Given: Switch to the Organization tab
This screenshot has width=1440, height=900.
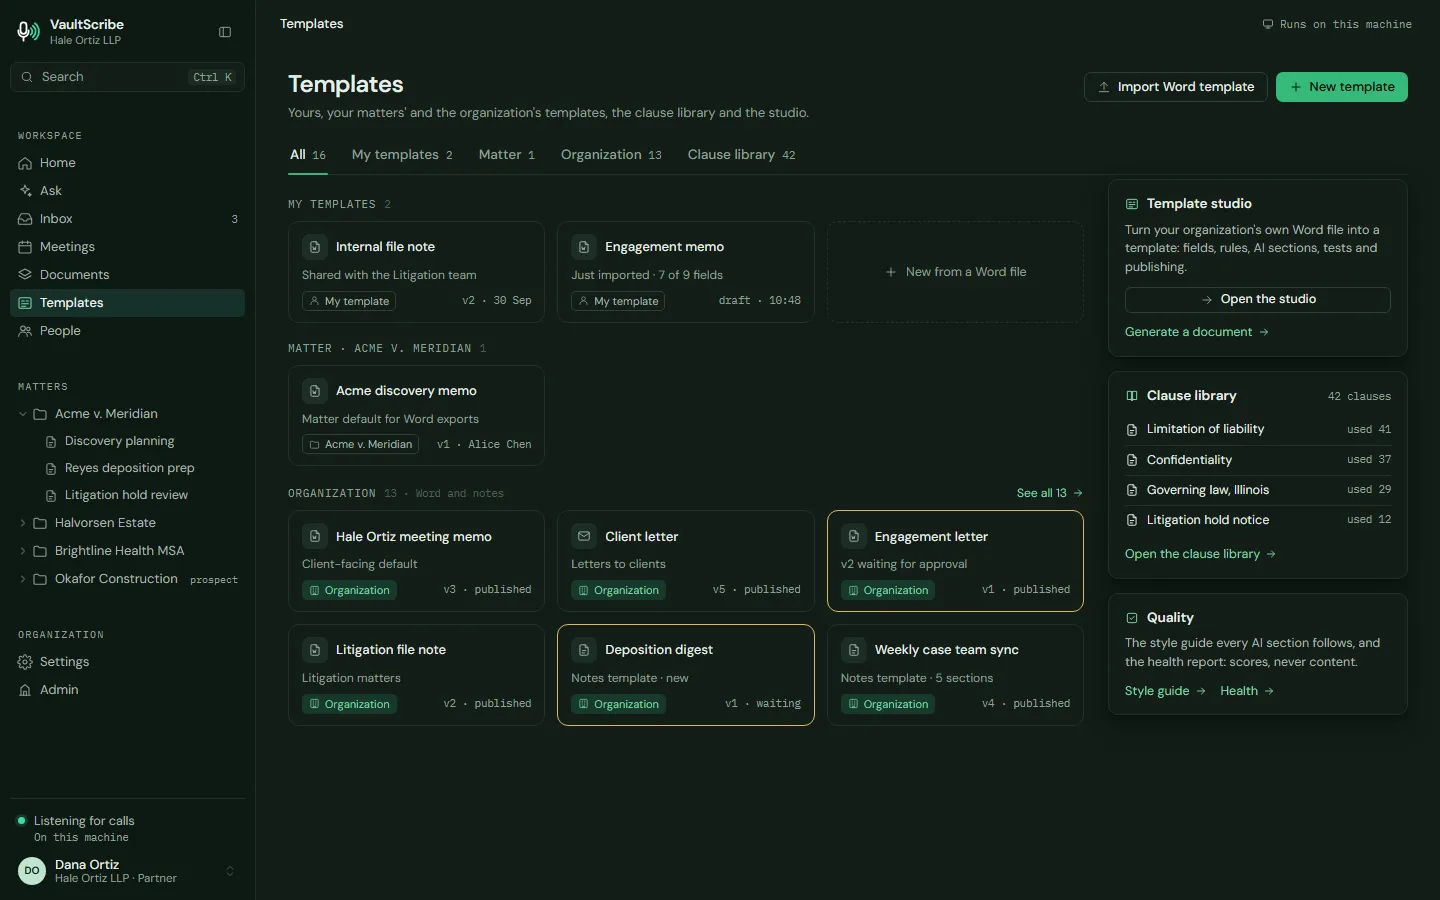Looking at the screenshot, I should [611, 155].
